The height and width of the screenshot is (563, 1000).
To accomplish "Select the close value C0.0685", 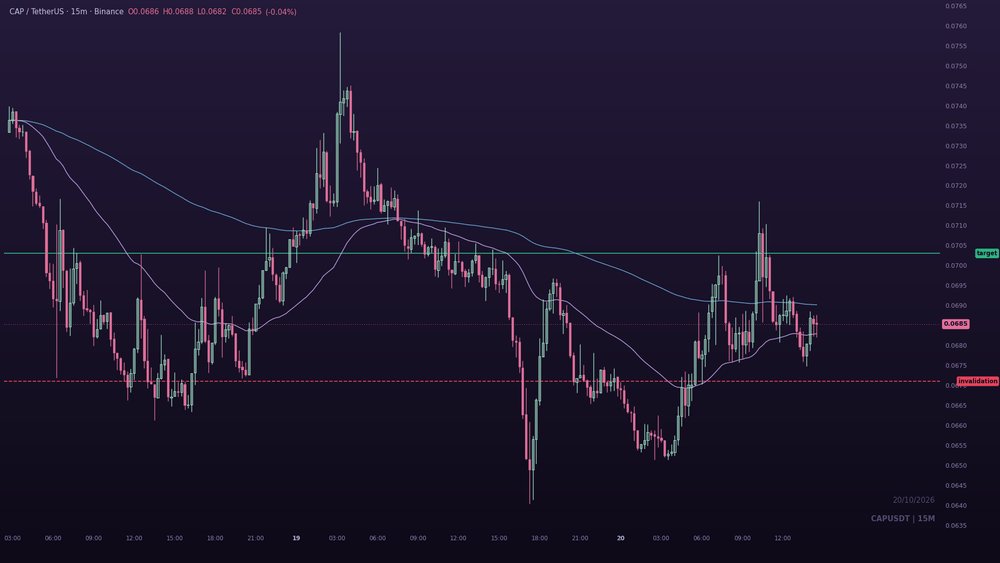I will (x=246, y=11).
